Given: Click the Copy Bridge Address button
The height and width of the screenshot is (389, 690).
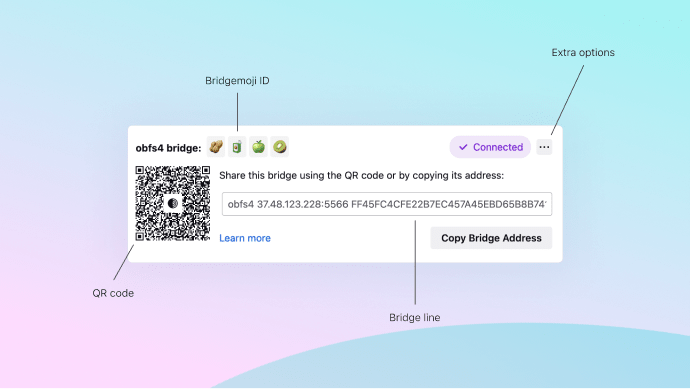Looking at the screenshot, I should [x=491, y=238].
